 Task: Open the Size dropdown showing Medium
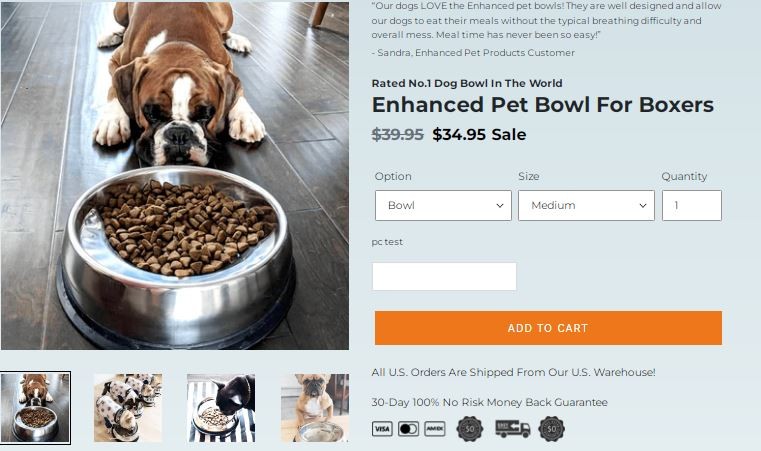[x=586, y=206]
